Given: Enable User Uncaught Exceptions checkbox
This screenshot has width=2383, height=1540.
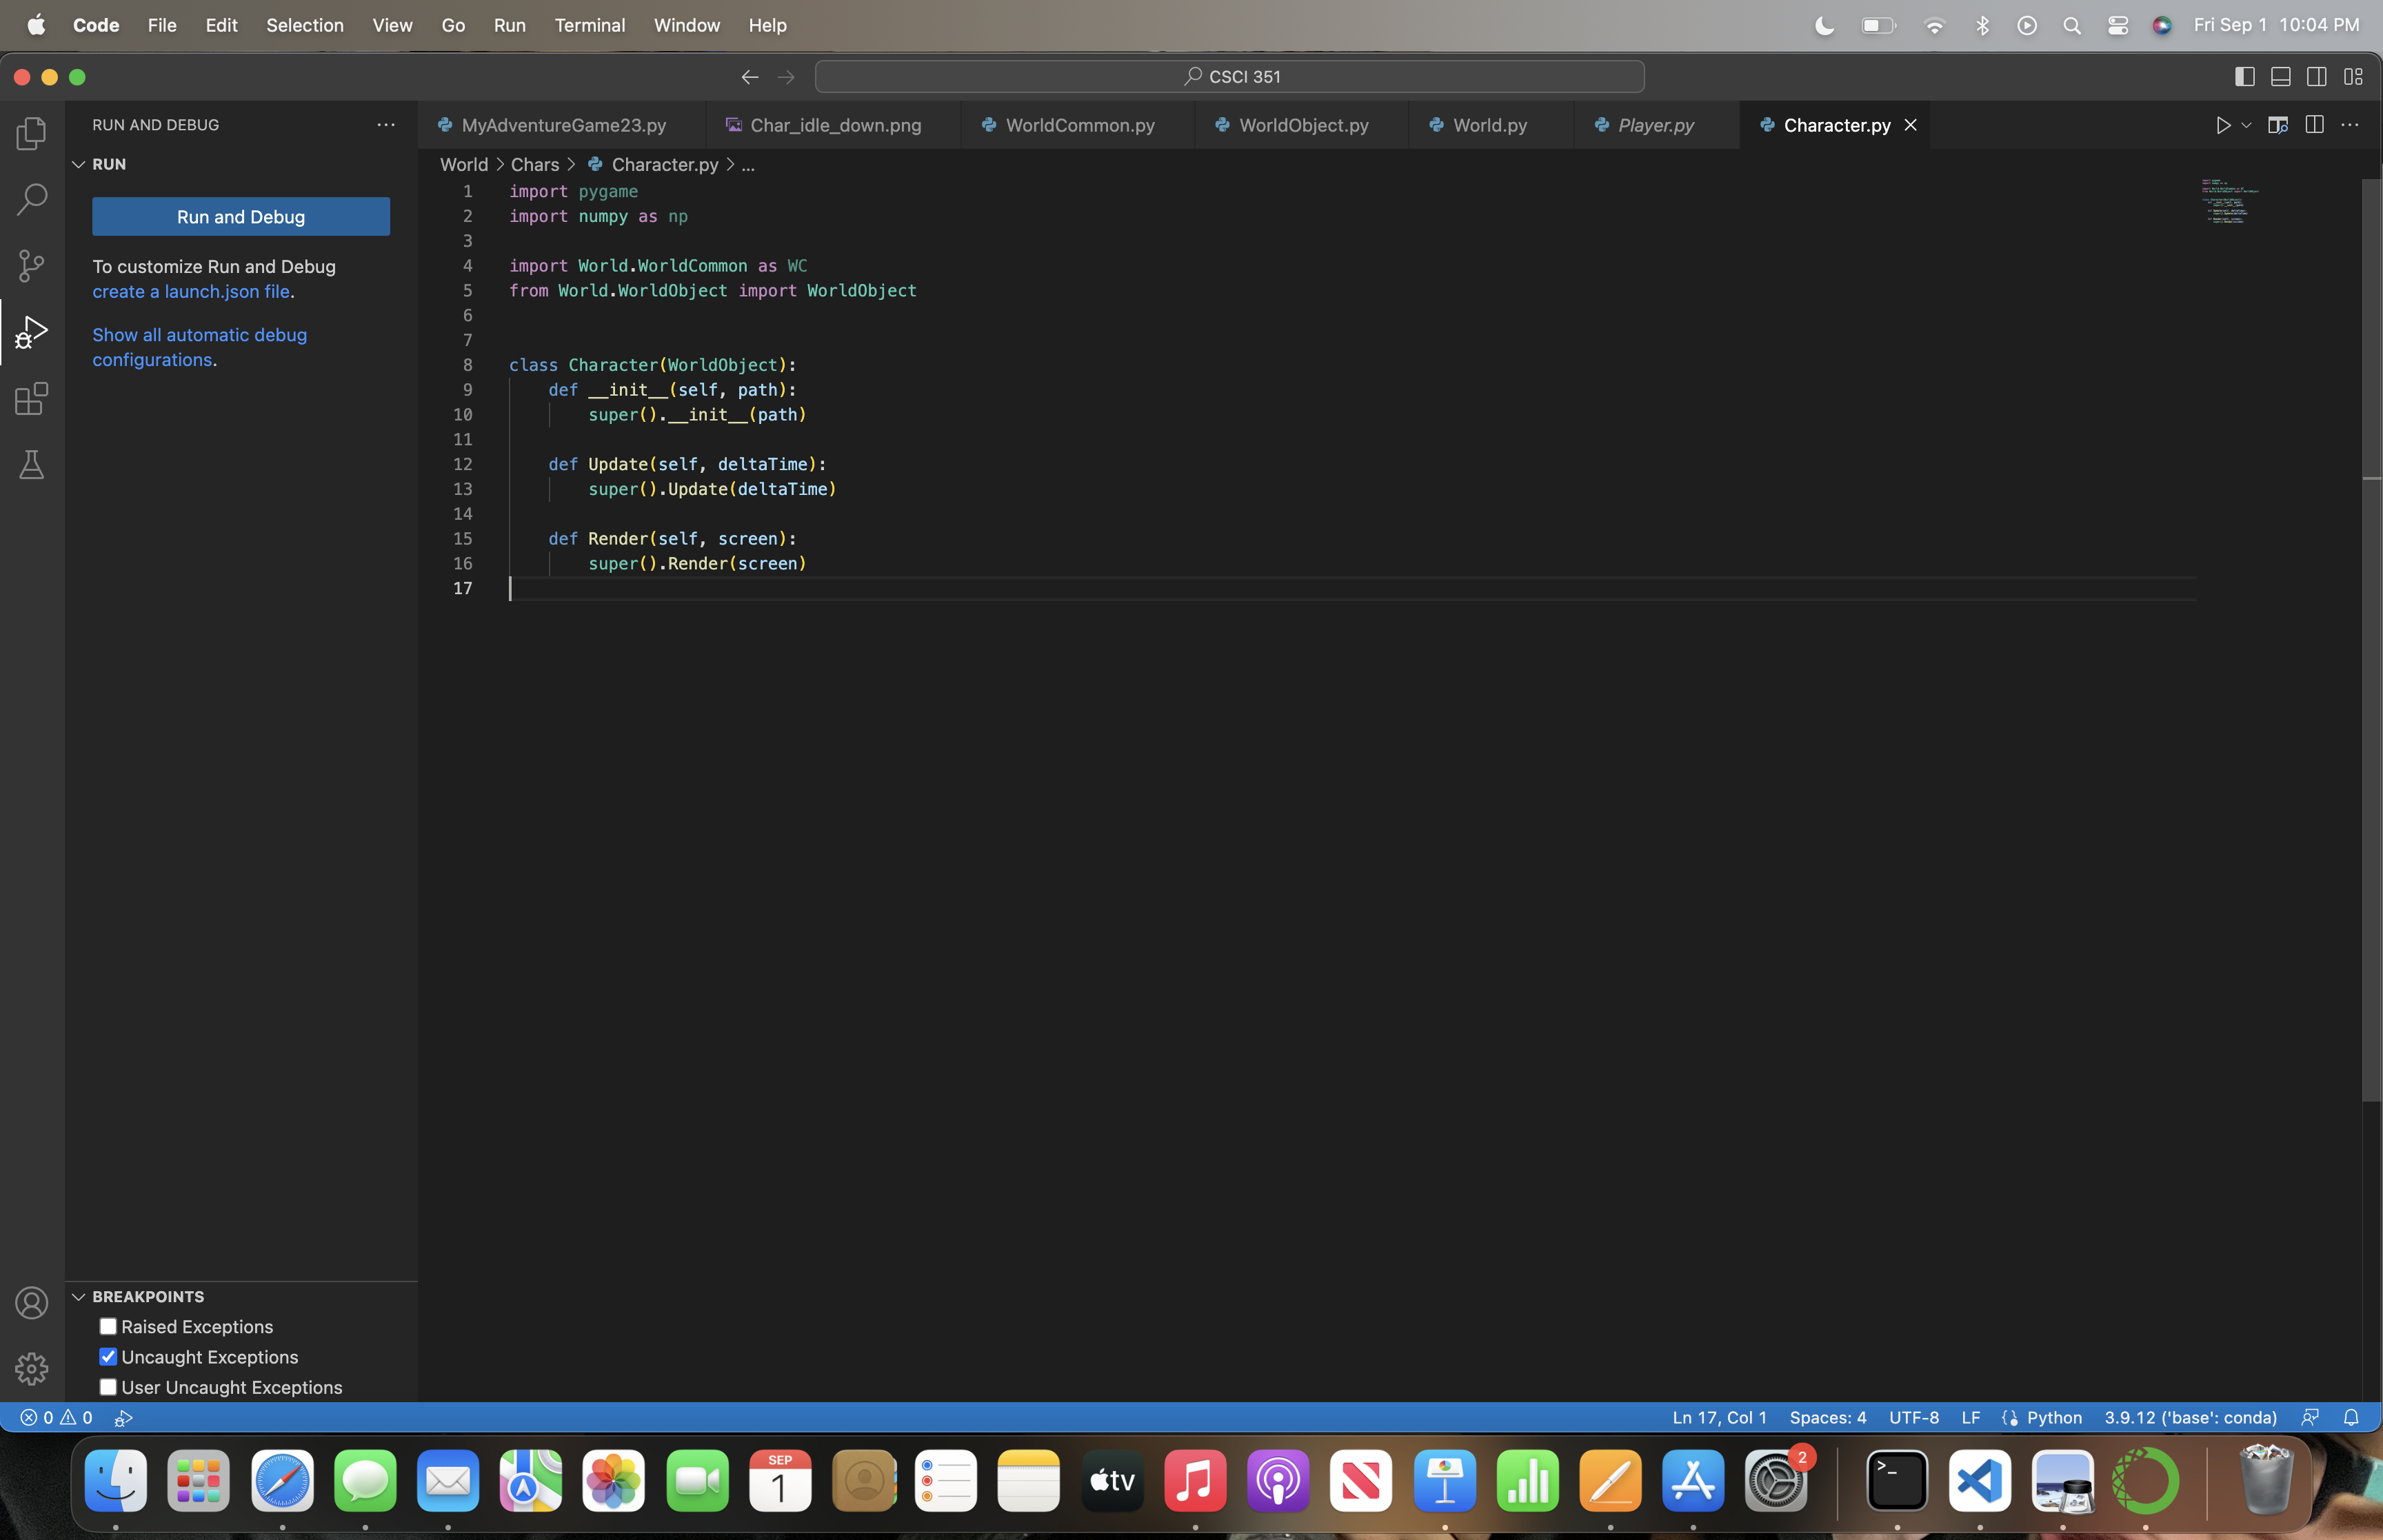Looking at the screenshot, I should (108, 1388).
